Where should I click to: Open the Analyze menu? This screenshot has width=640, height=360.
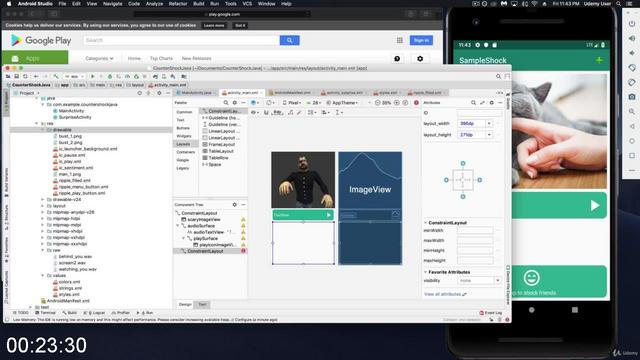[154, 4]
